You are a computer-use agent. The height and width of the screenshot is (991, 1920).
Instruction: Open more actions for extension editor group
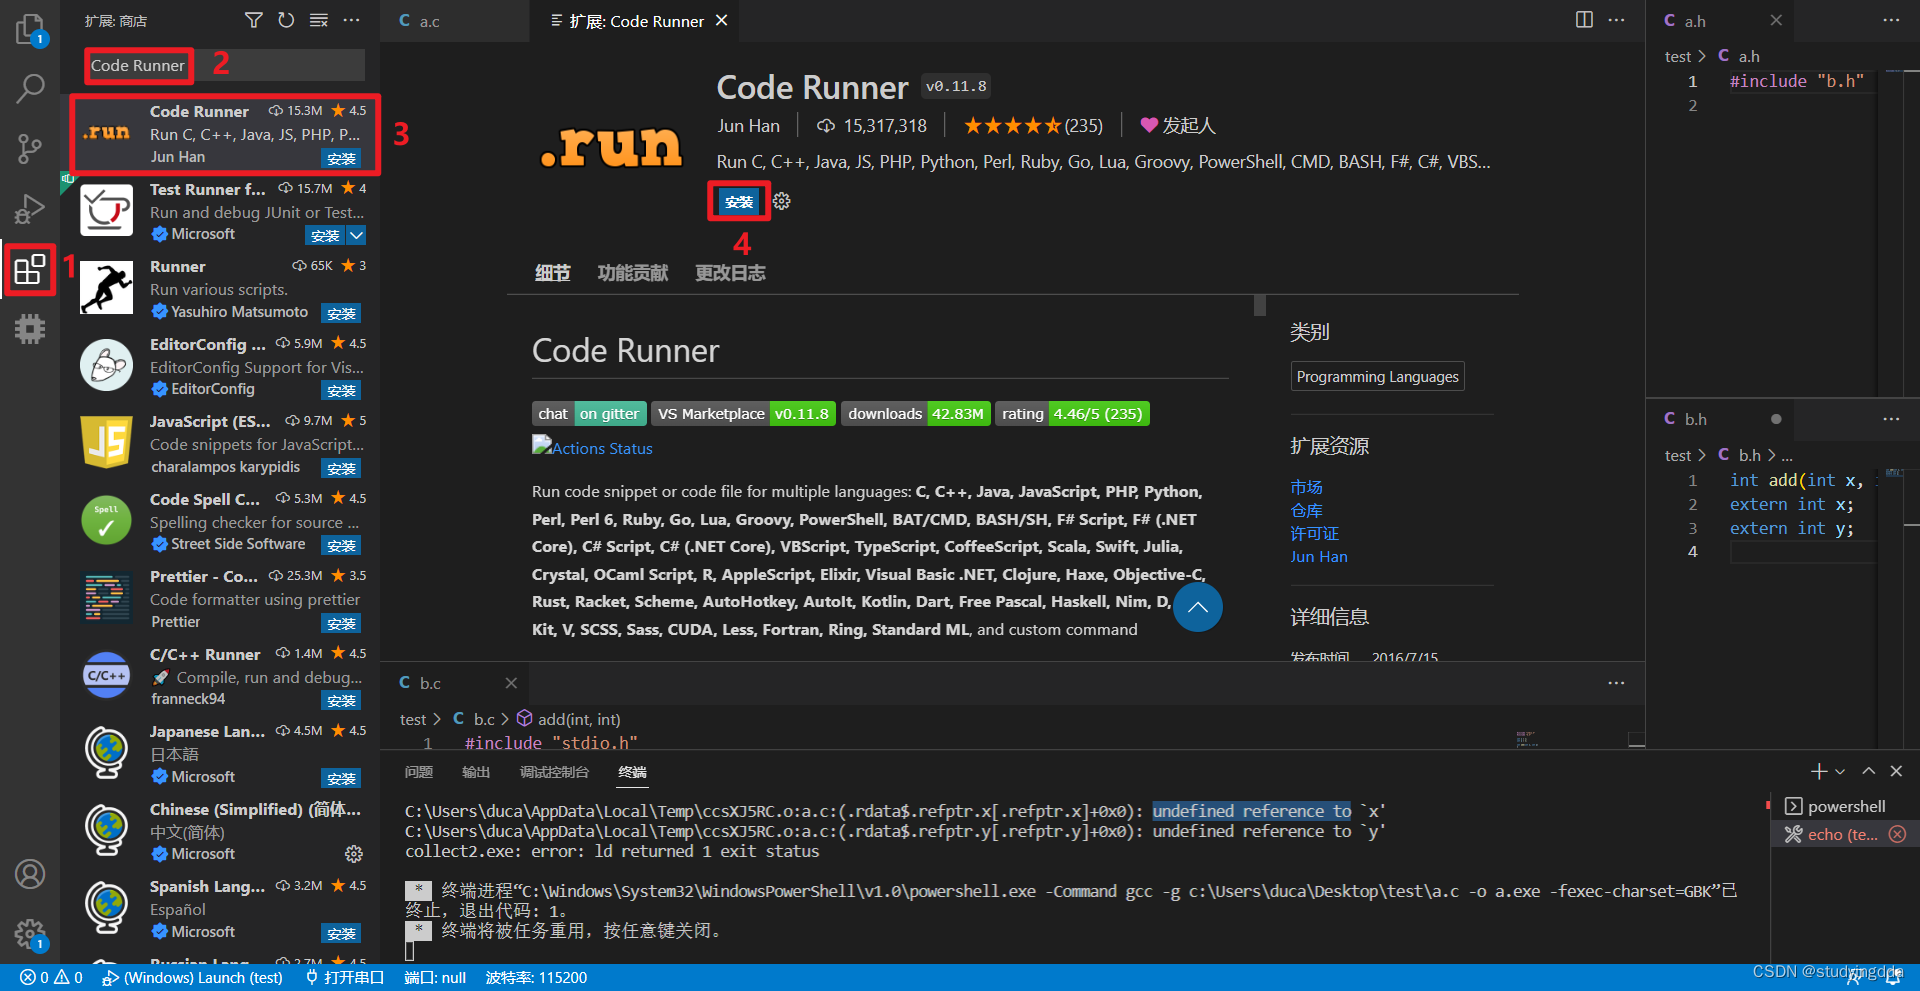point(1616,20)
